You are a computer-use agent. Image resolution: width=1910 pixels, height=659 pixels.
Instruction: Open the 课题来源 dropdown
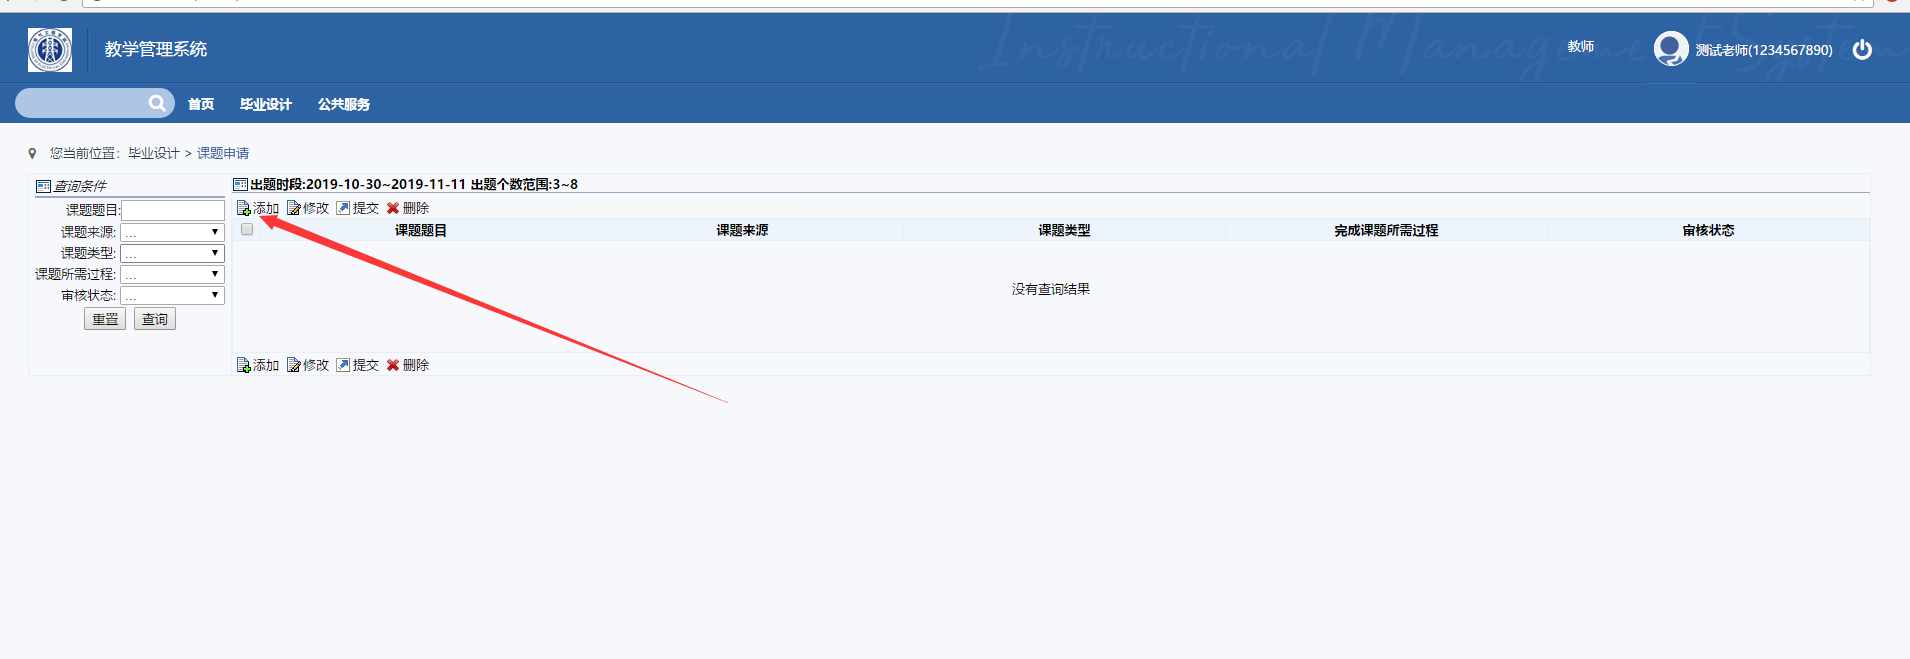[x=172, y=232]
